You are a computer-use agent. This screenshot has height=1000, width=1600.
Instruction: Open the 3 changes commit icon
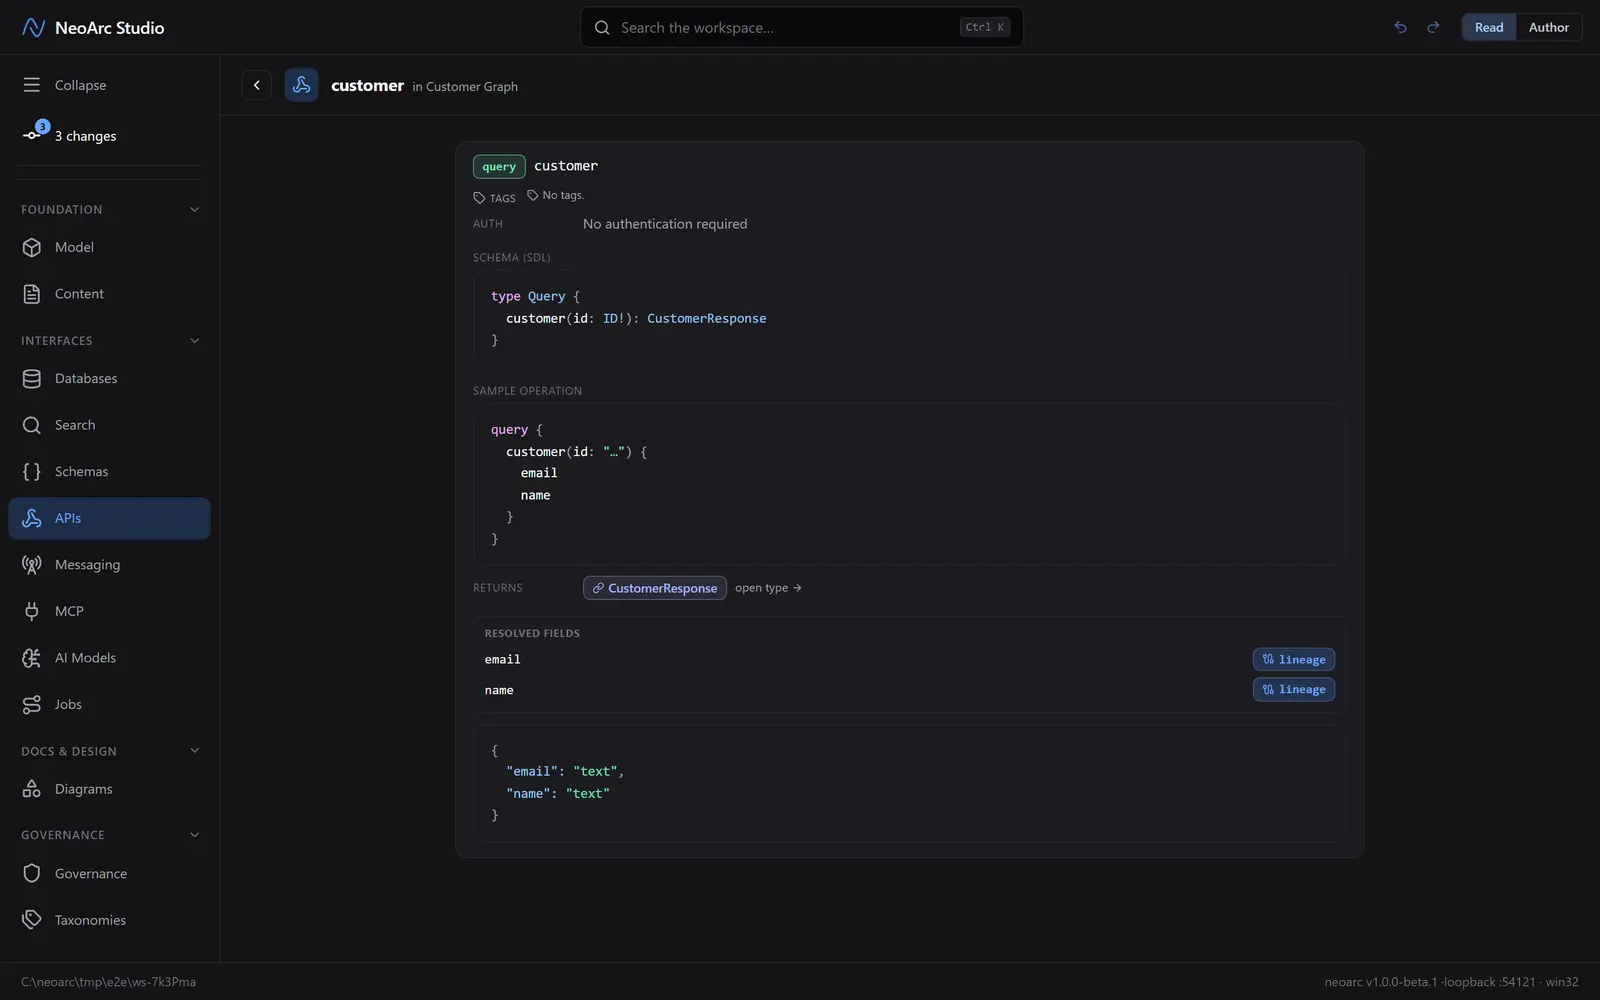coord(32,135)
